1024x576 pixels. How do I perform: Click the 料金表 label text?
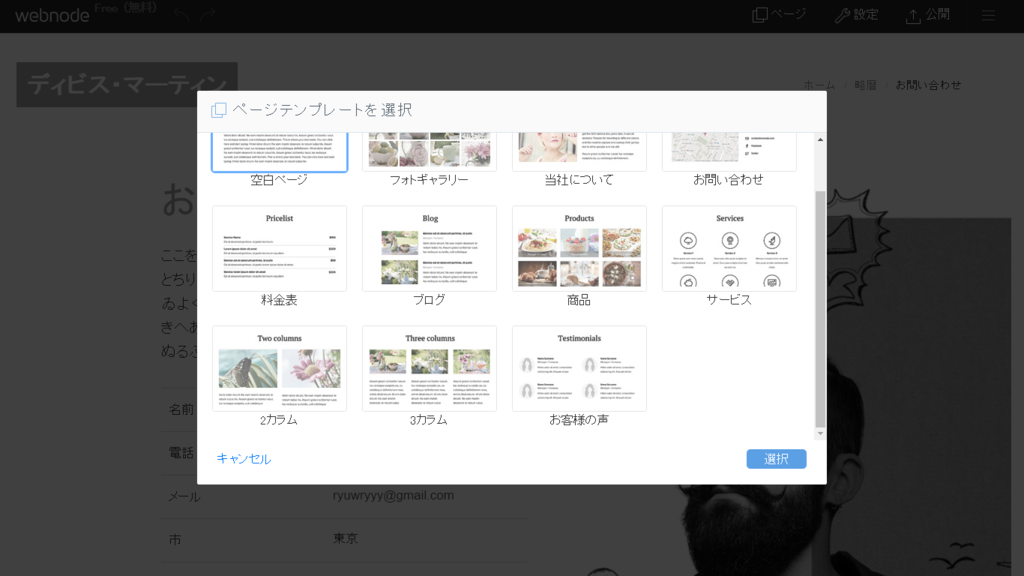pos(280,300)
